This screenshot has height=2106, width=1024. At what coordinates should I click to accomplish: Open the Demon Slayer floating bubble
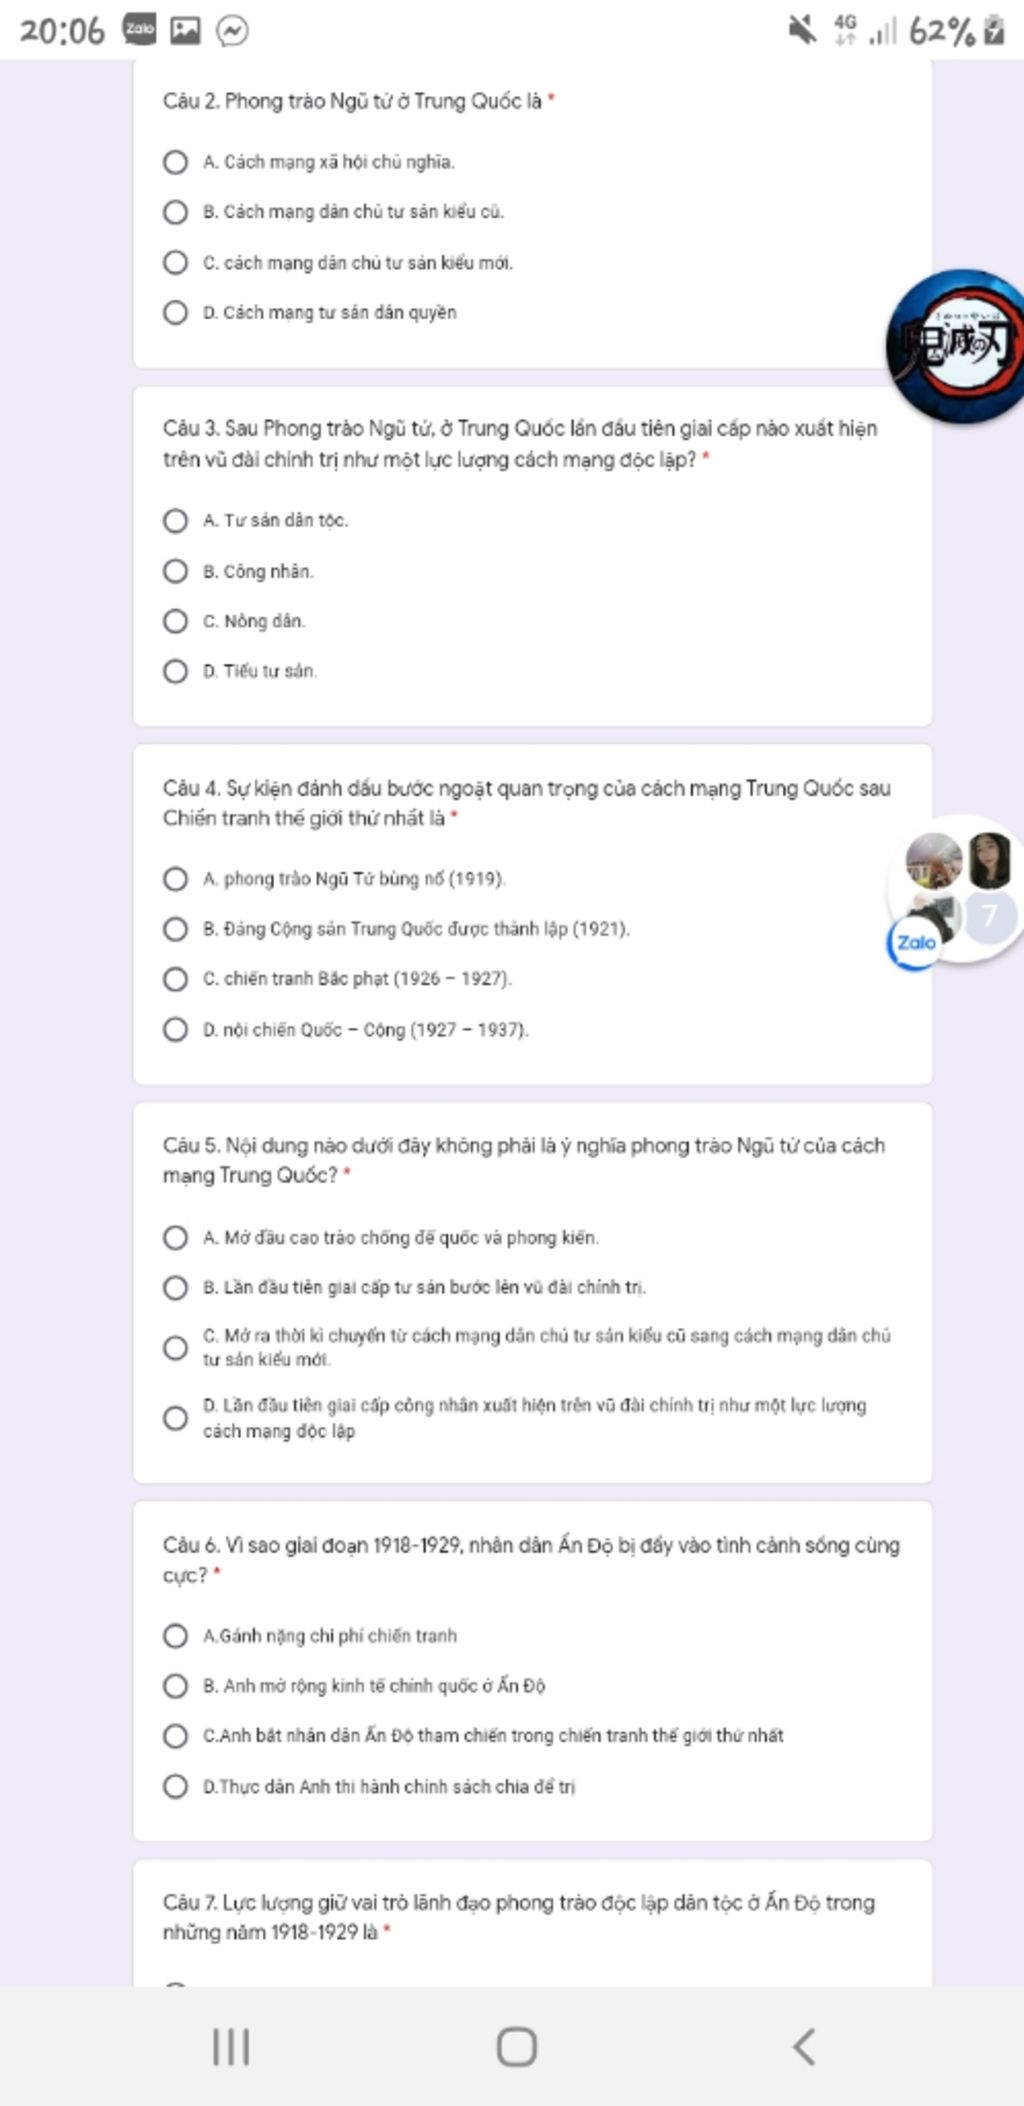click(x=955, y=345)
